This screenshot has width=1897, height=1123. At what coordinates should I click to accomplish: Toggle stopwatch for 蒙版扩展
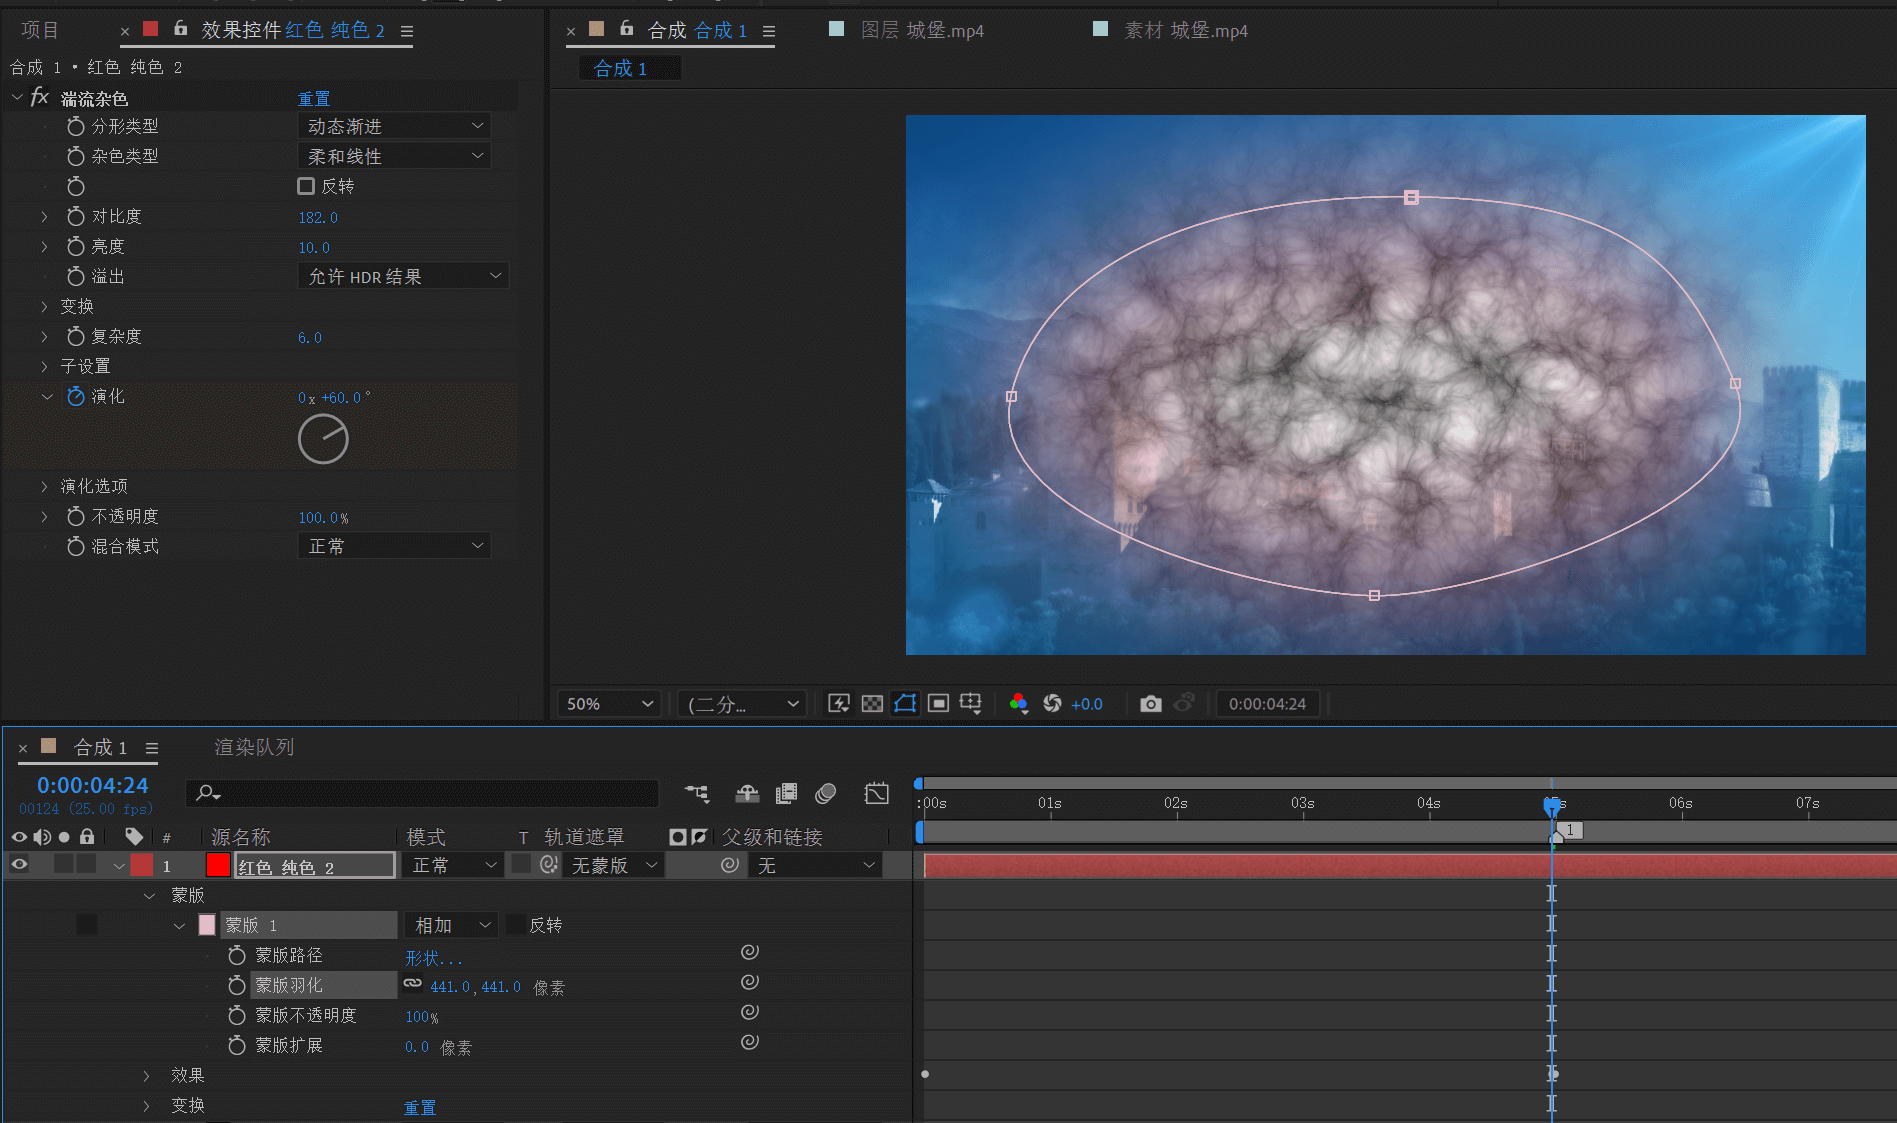237,1045
